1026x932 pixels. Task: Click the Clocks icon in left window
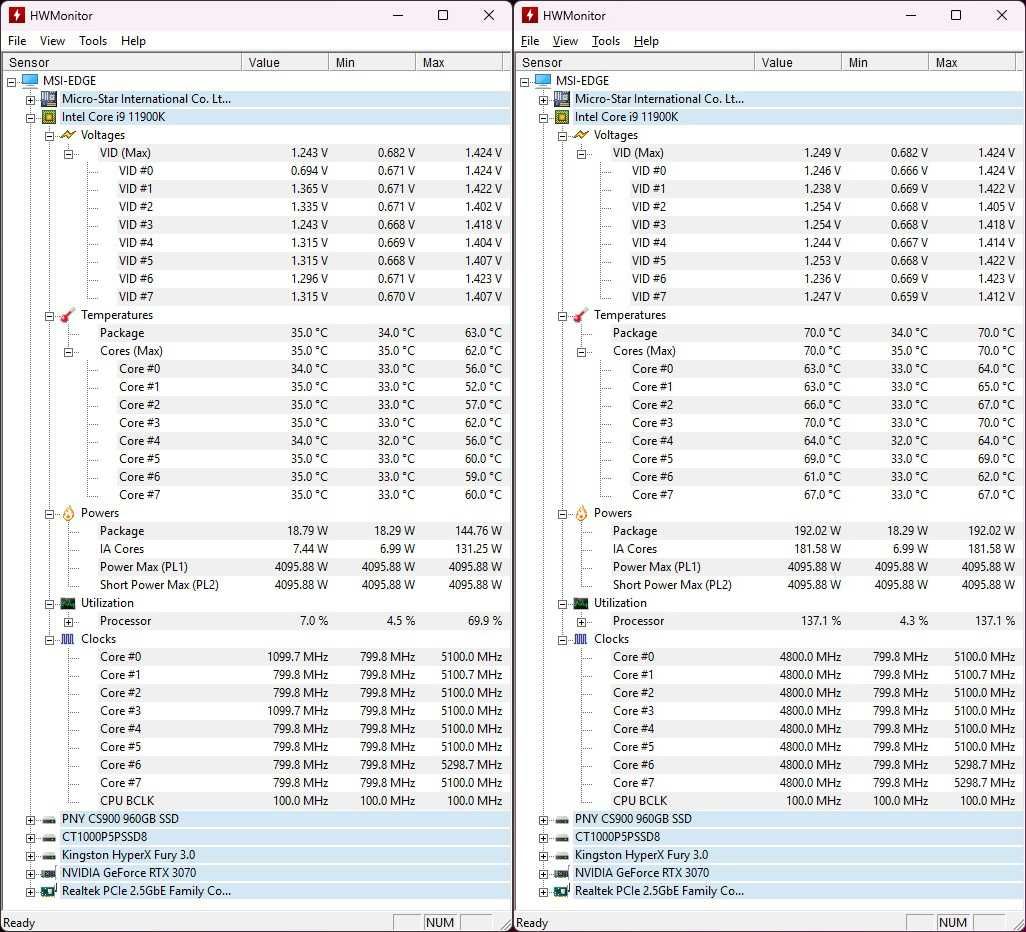(67, 639)
